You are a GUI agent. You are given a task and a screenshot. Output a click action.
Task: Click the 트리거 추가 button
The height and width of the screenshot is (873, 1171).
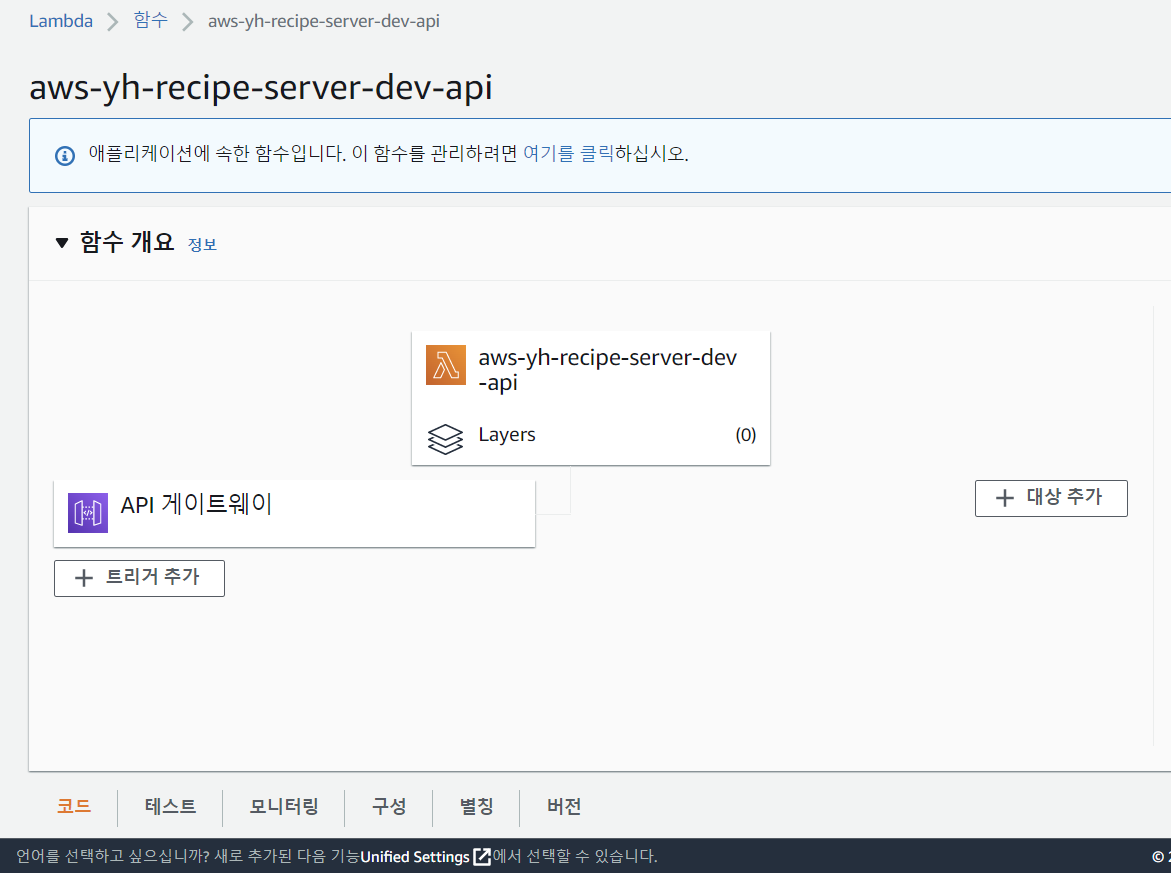(x=140, y=578)
